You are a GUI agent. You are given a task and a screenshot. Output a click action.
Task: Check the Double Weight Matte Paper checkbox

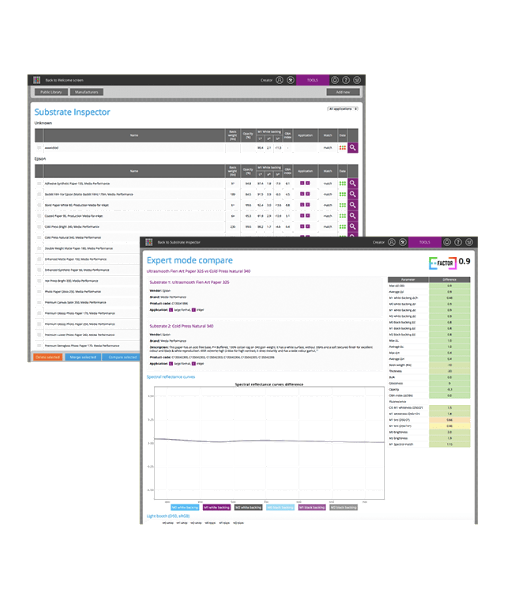click(39, 248)
